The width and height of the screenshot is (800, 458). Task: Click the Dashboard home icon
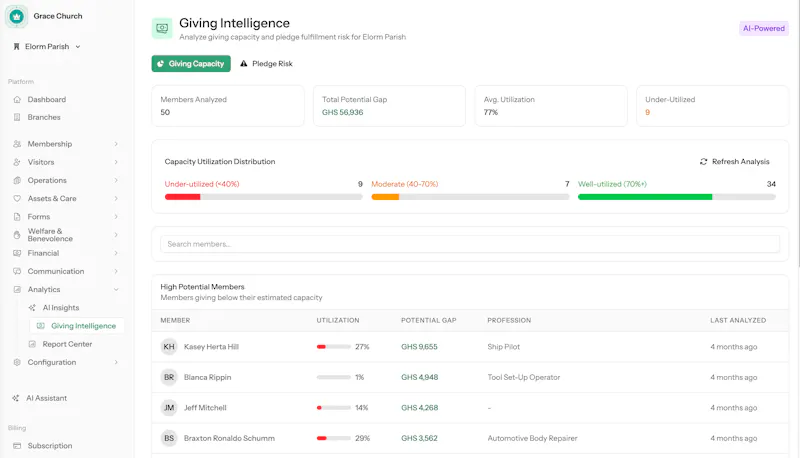[17, 99]
